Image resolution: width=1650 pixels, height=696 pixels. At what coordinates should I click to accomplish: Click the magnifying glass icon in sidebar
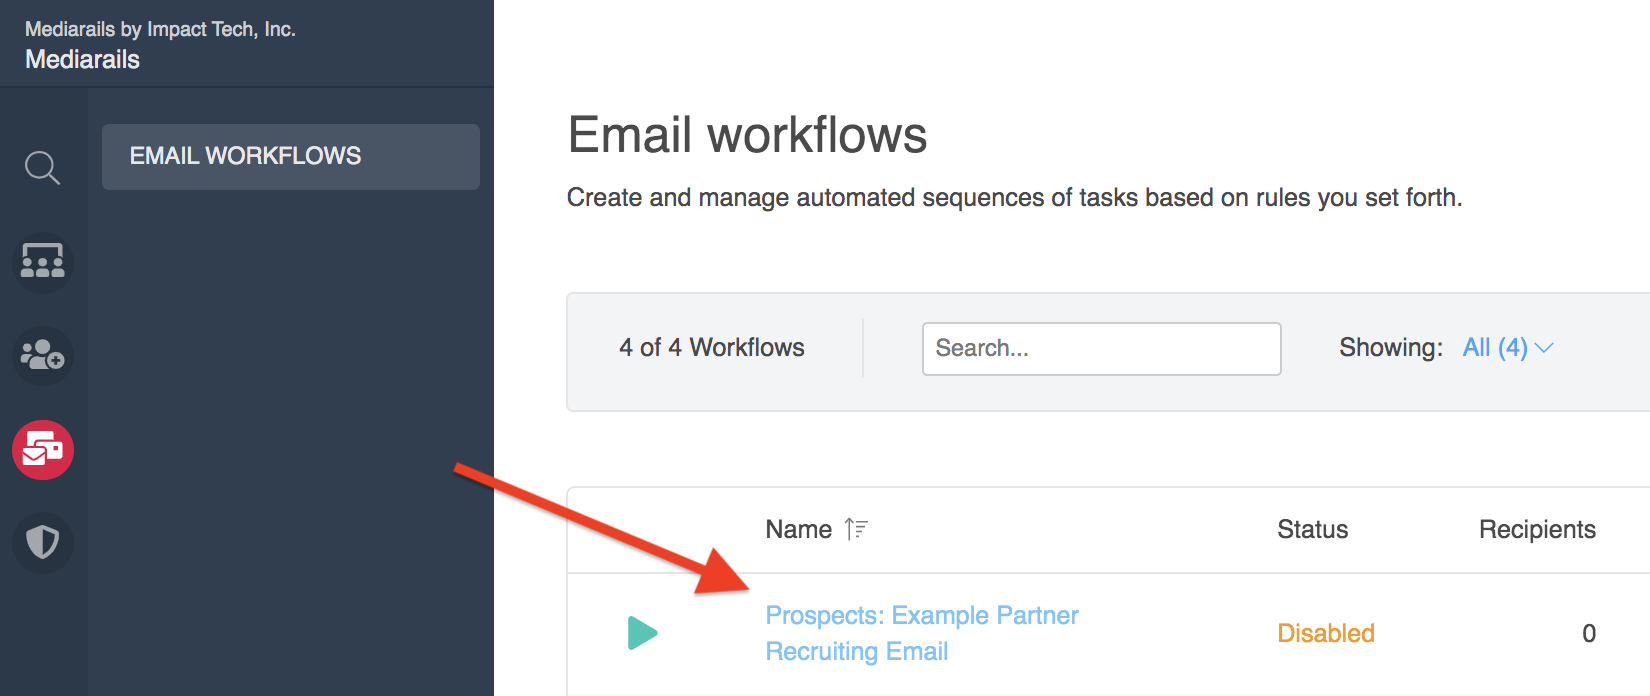tap(42, 168)
